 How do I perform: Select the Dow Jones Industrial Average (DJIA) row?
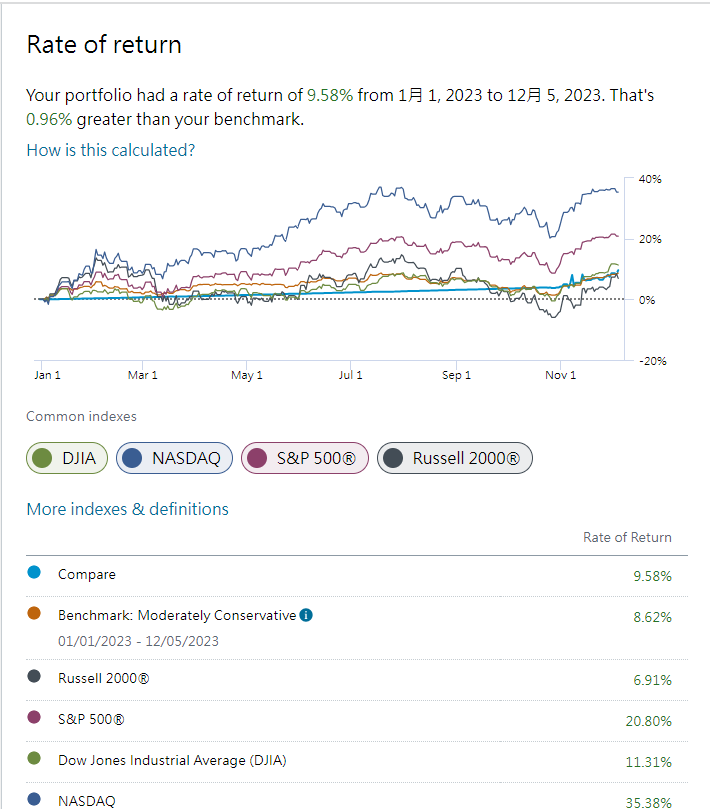172,760
